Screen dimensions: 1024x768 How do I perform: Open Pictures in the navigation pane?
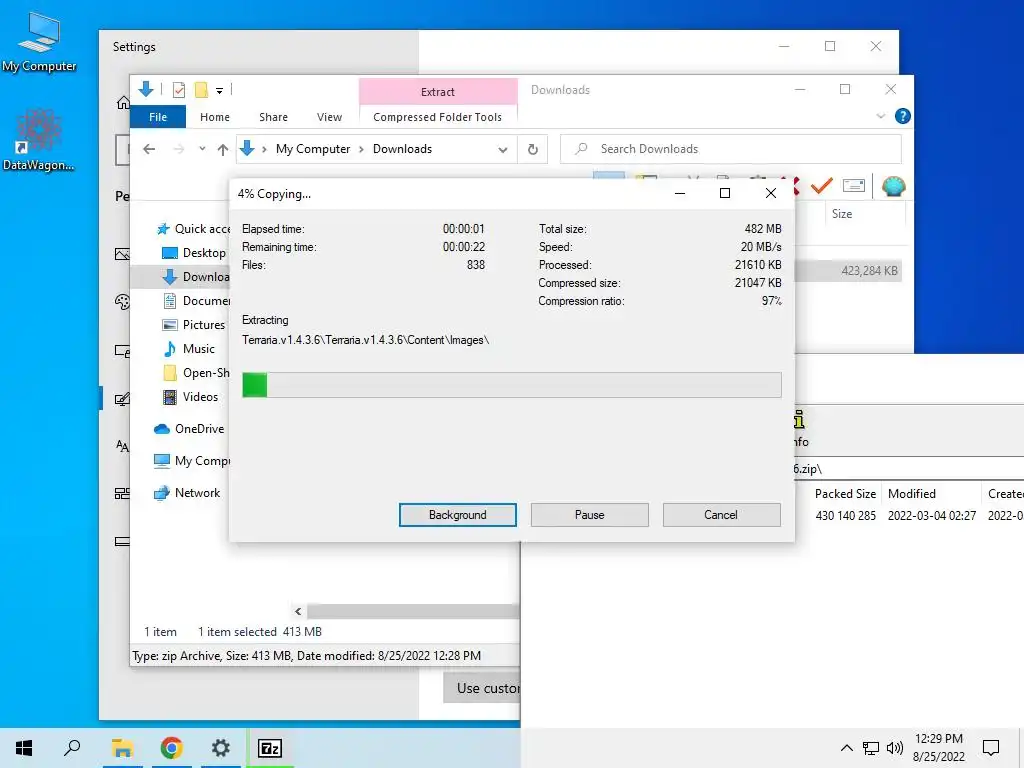(x=193, y=325)
